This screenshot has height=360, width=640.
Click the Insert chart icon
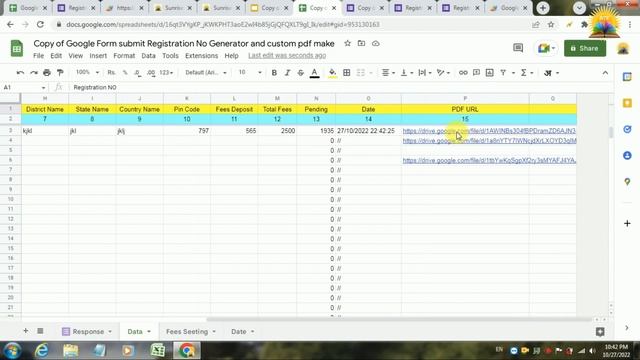(489, 73)
